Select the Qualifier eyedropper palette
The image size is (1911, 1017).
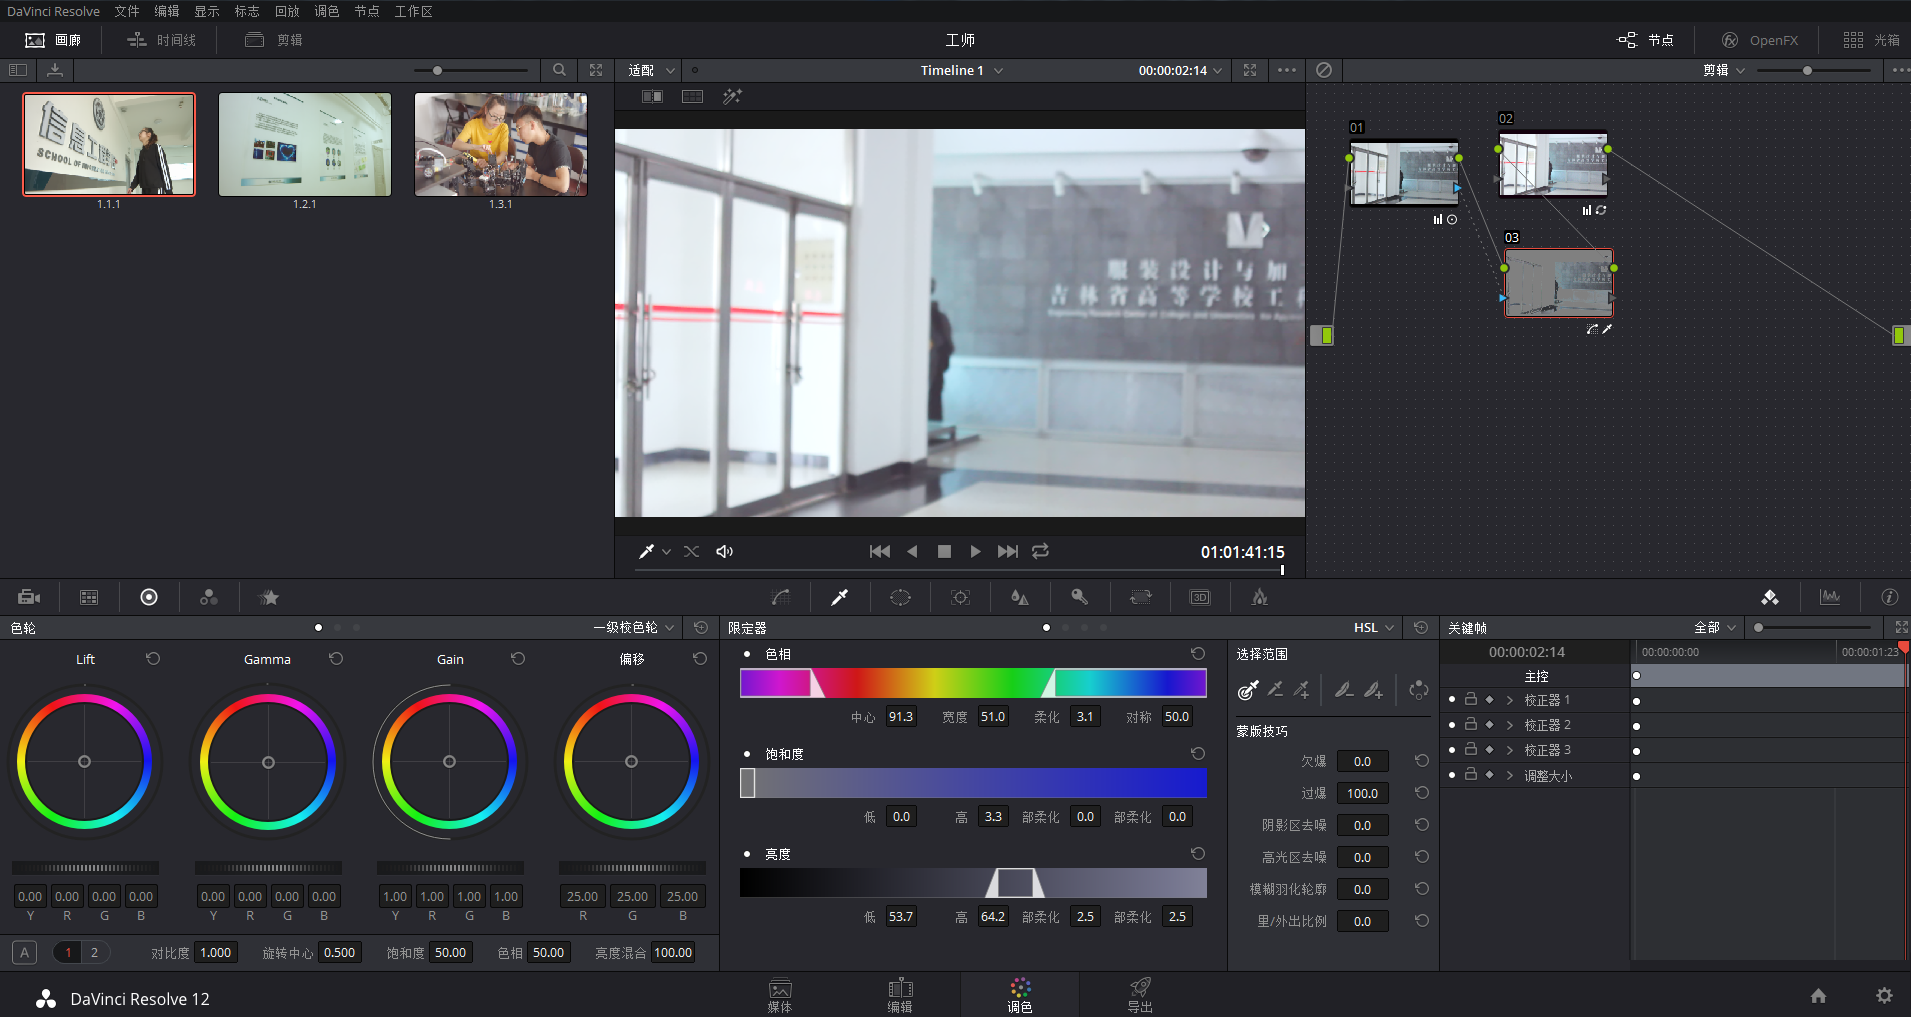coord(840,597)
